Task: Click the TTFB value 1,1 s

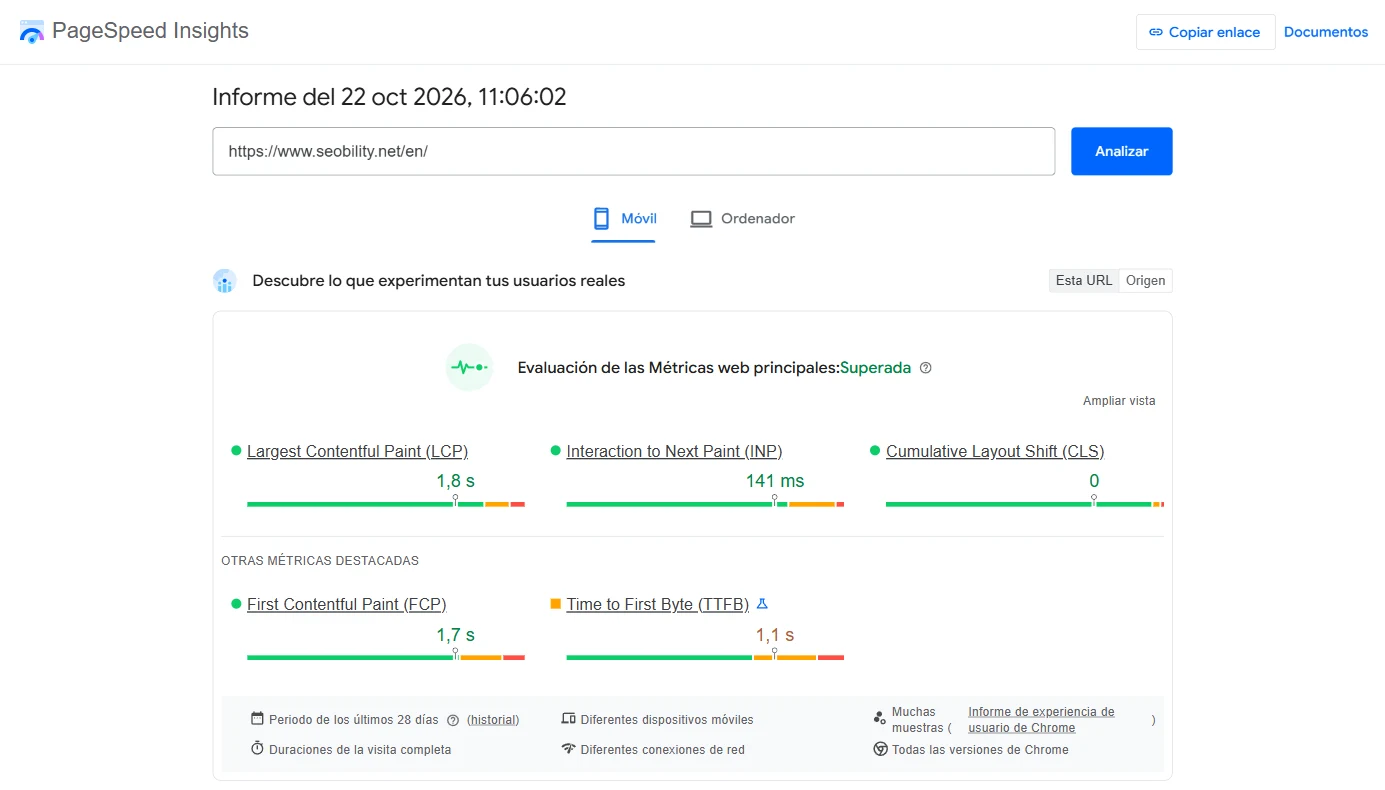Action: [775, 635]
